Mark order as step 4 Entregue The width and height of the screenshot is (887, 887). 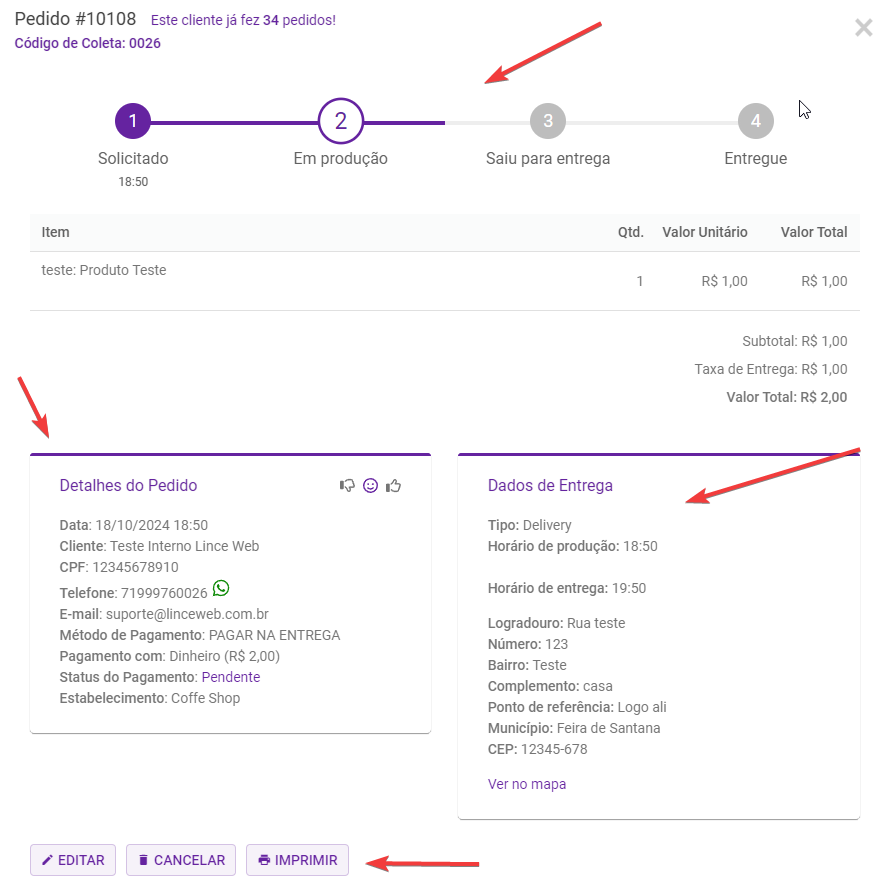(x=755, y=122)
